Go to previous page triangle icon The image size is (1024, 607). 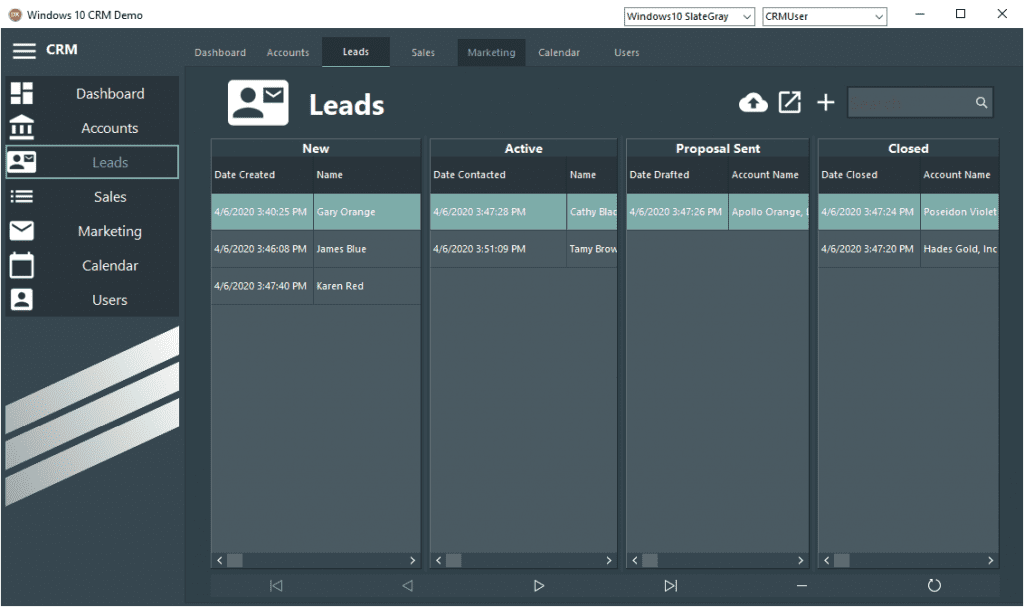408,585
